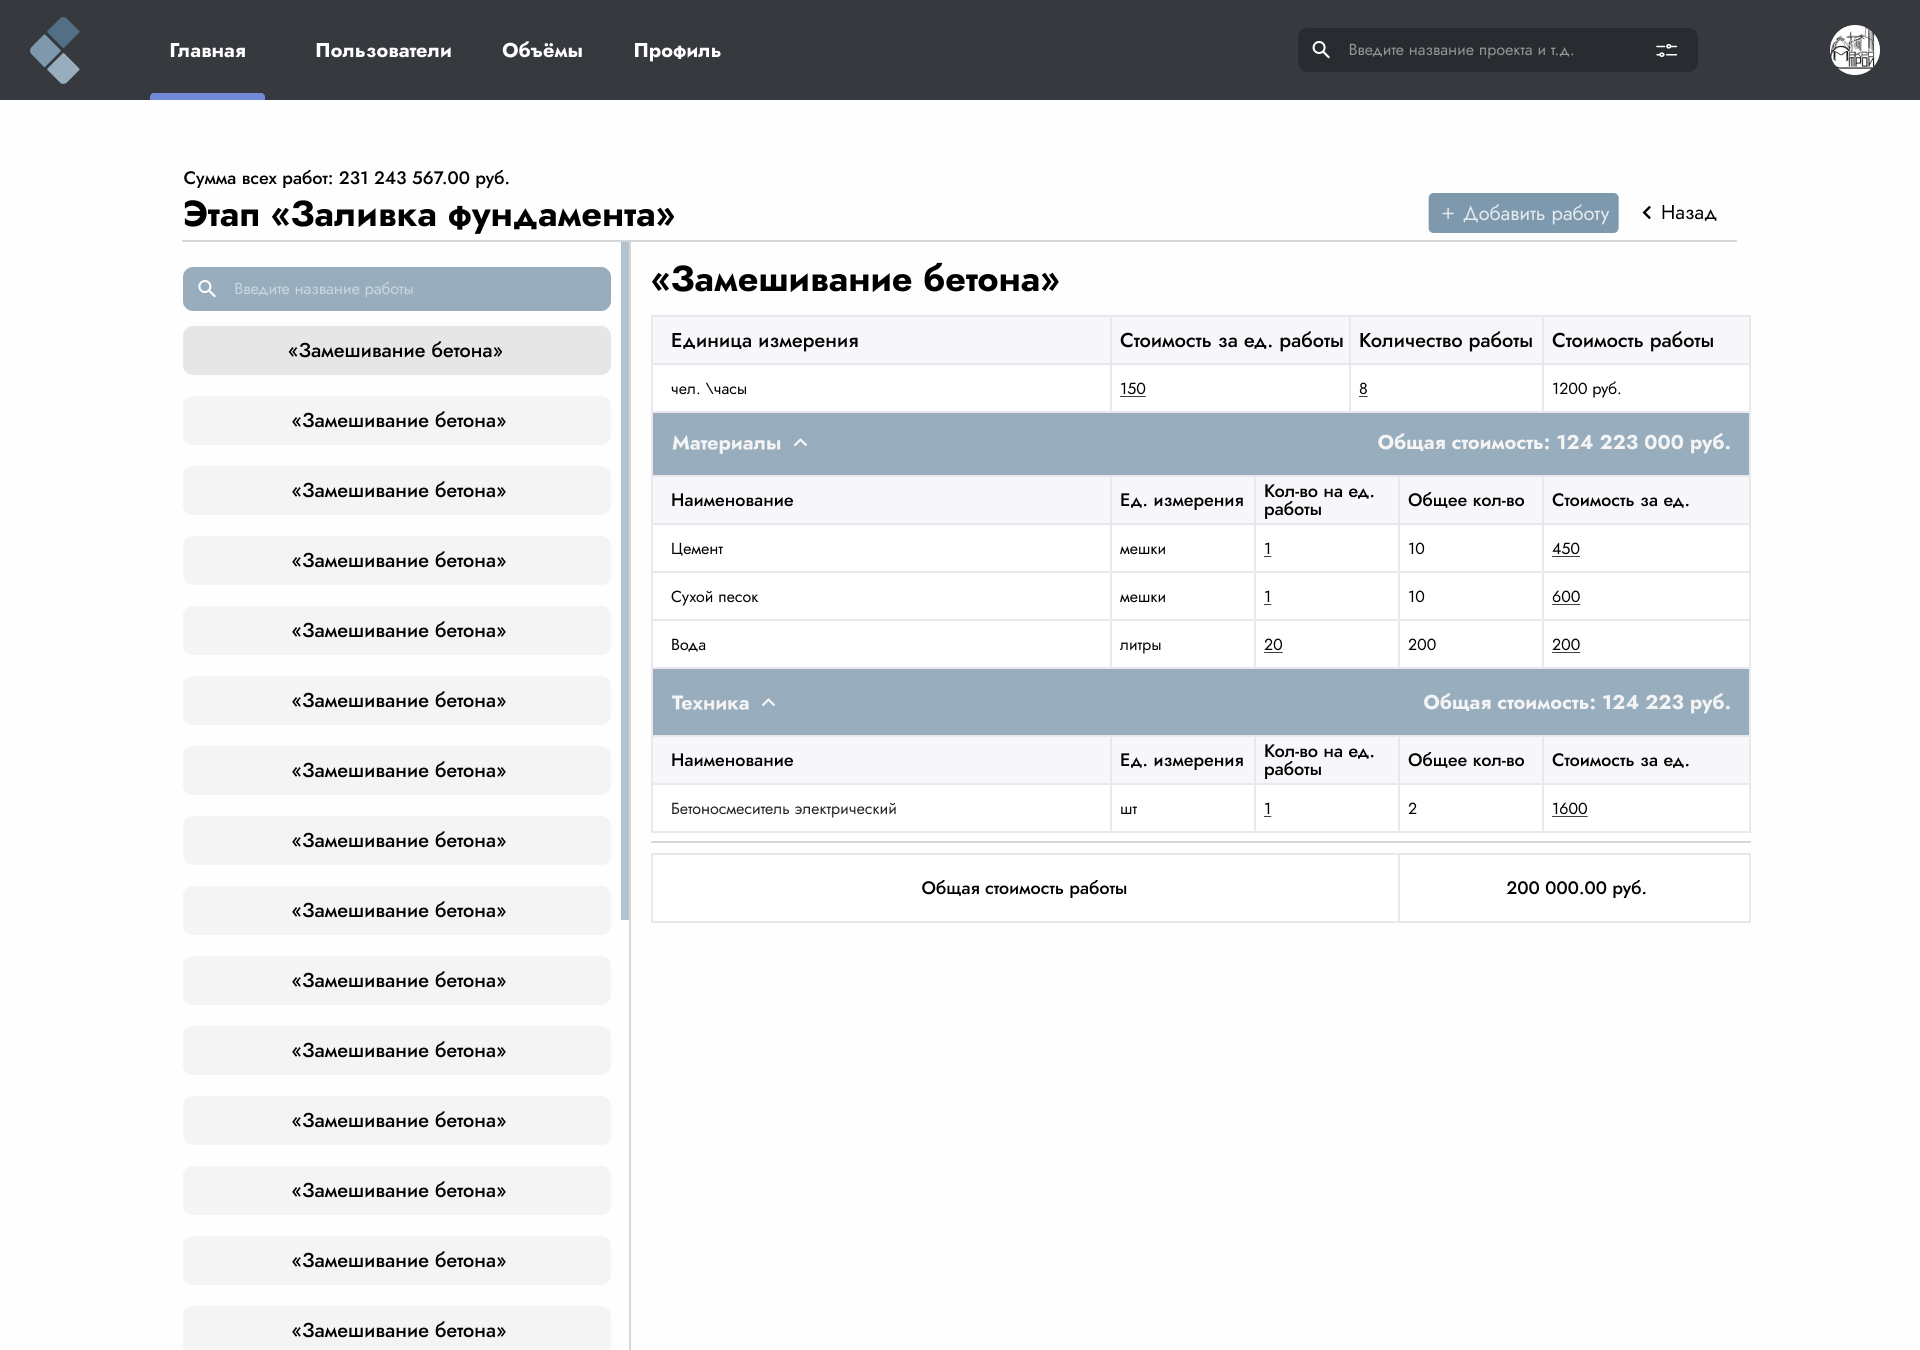Screen dimensions: 1920x1350
Task: Click the 1200 руб. work cost cell
Action: [x=1586, y=389]
